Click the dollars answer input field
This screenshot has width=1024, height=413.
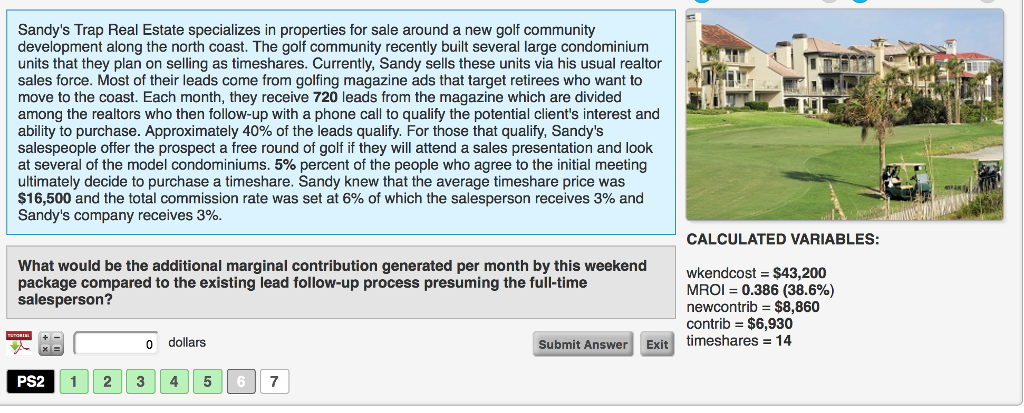(x=116, y=343)
